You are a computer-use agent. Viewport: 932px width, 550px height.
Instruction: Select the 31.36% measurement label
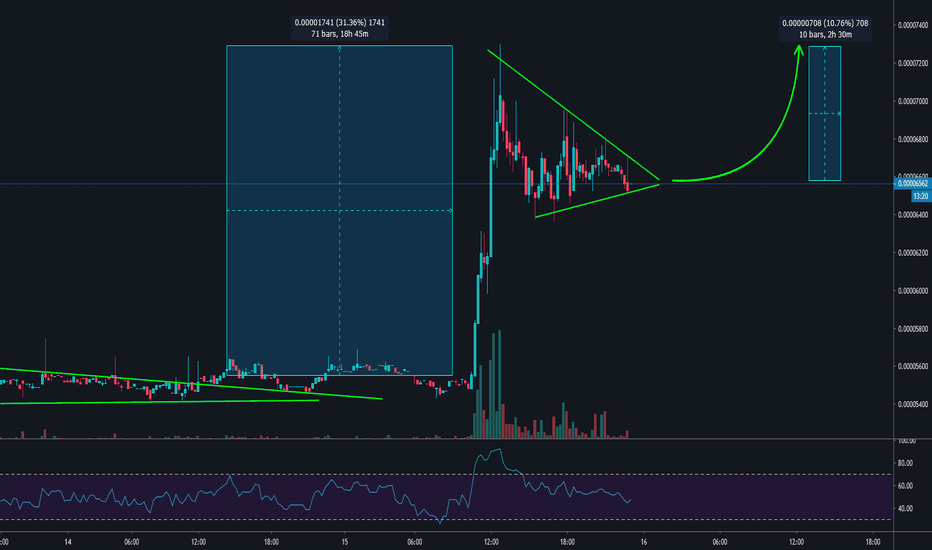point(339,23)
